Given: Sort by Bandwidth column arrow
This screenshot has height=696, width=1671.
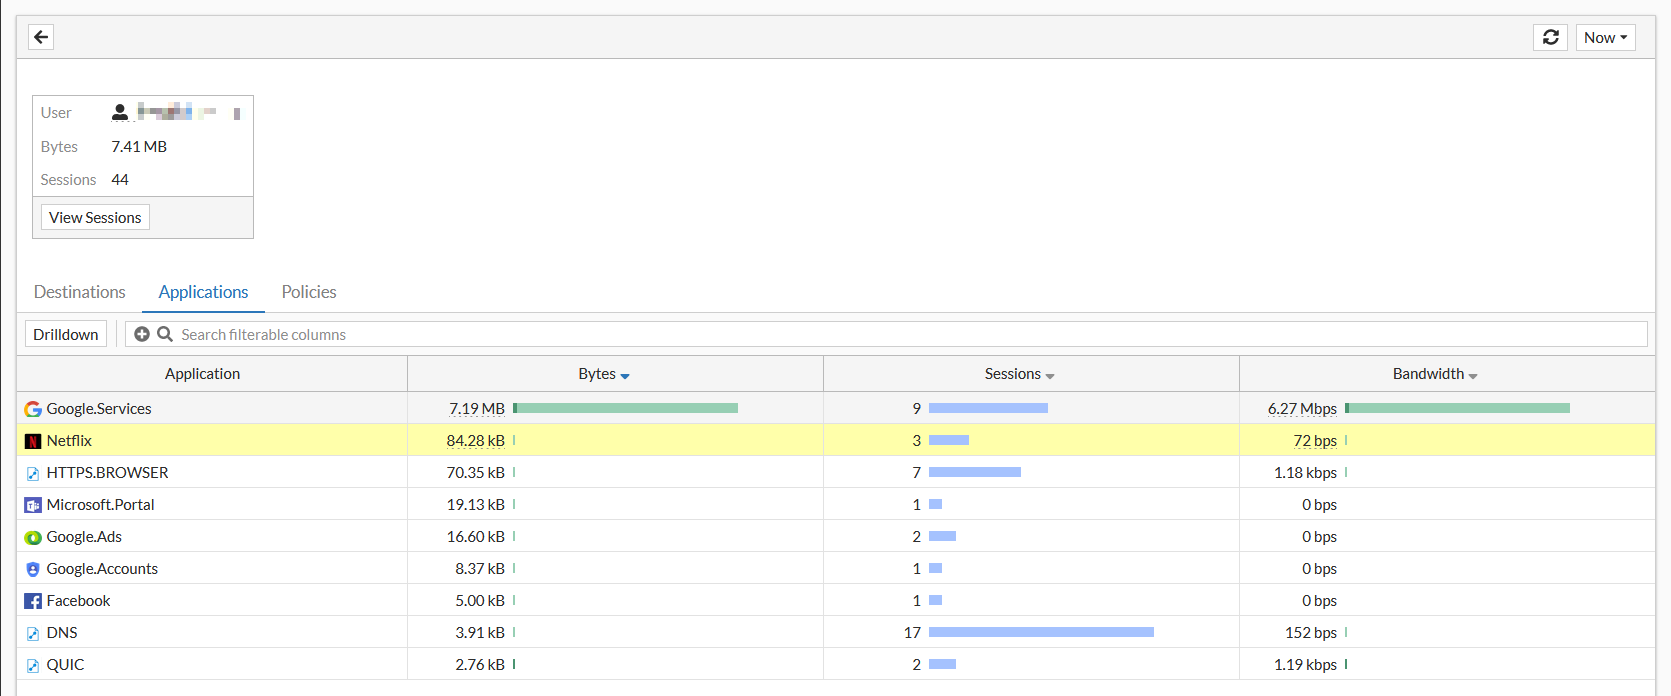Looking at the screenshot, I should (x=1473, y=376).
